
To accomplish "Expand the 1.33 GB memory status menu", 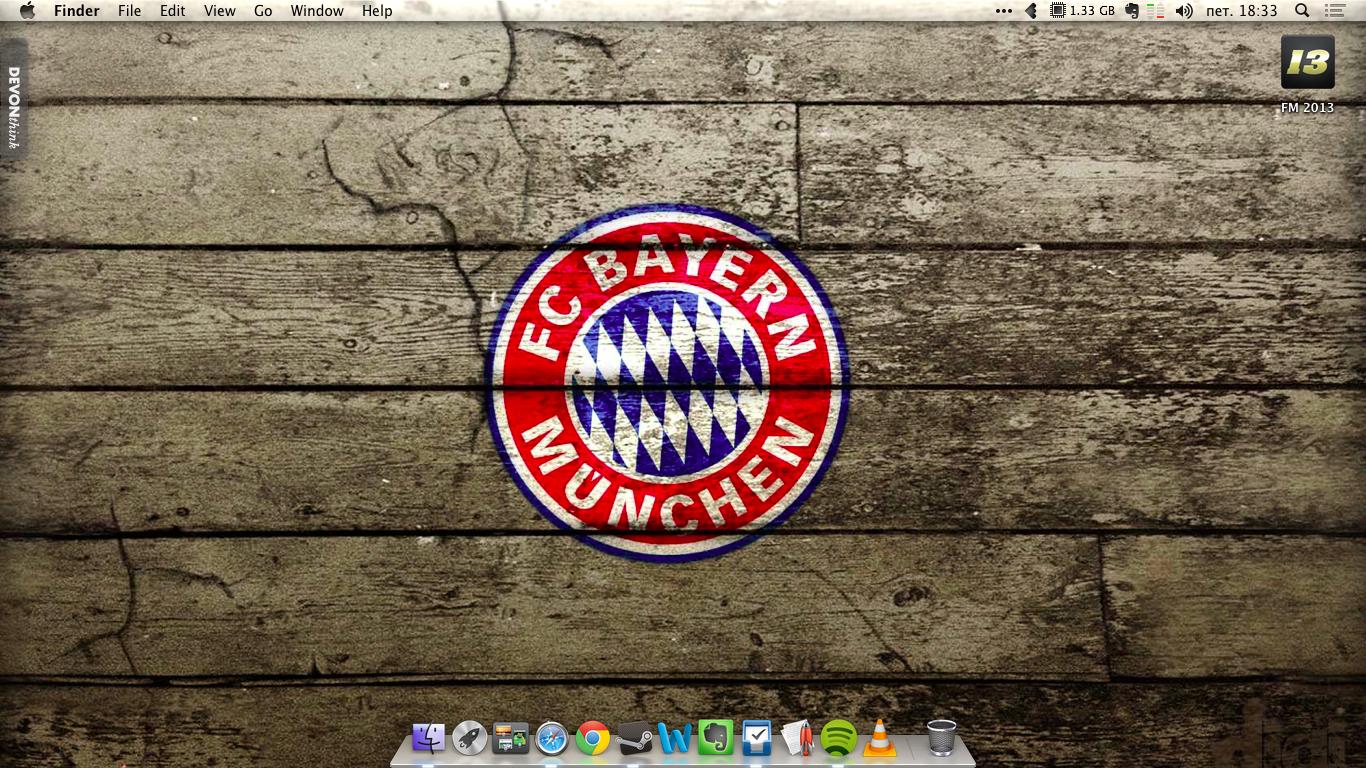I will pos(1082,11).
